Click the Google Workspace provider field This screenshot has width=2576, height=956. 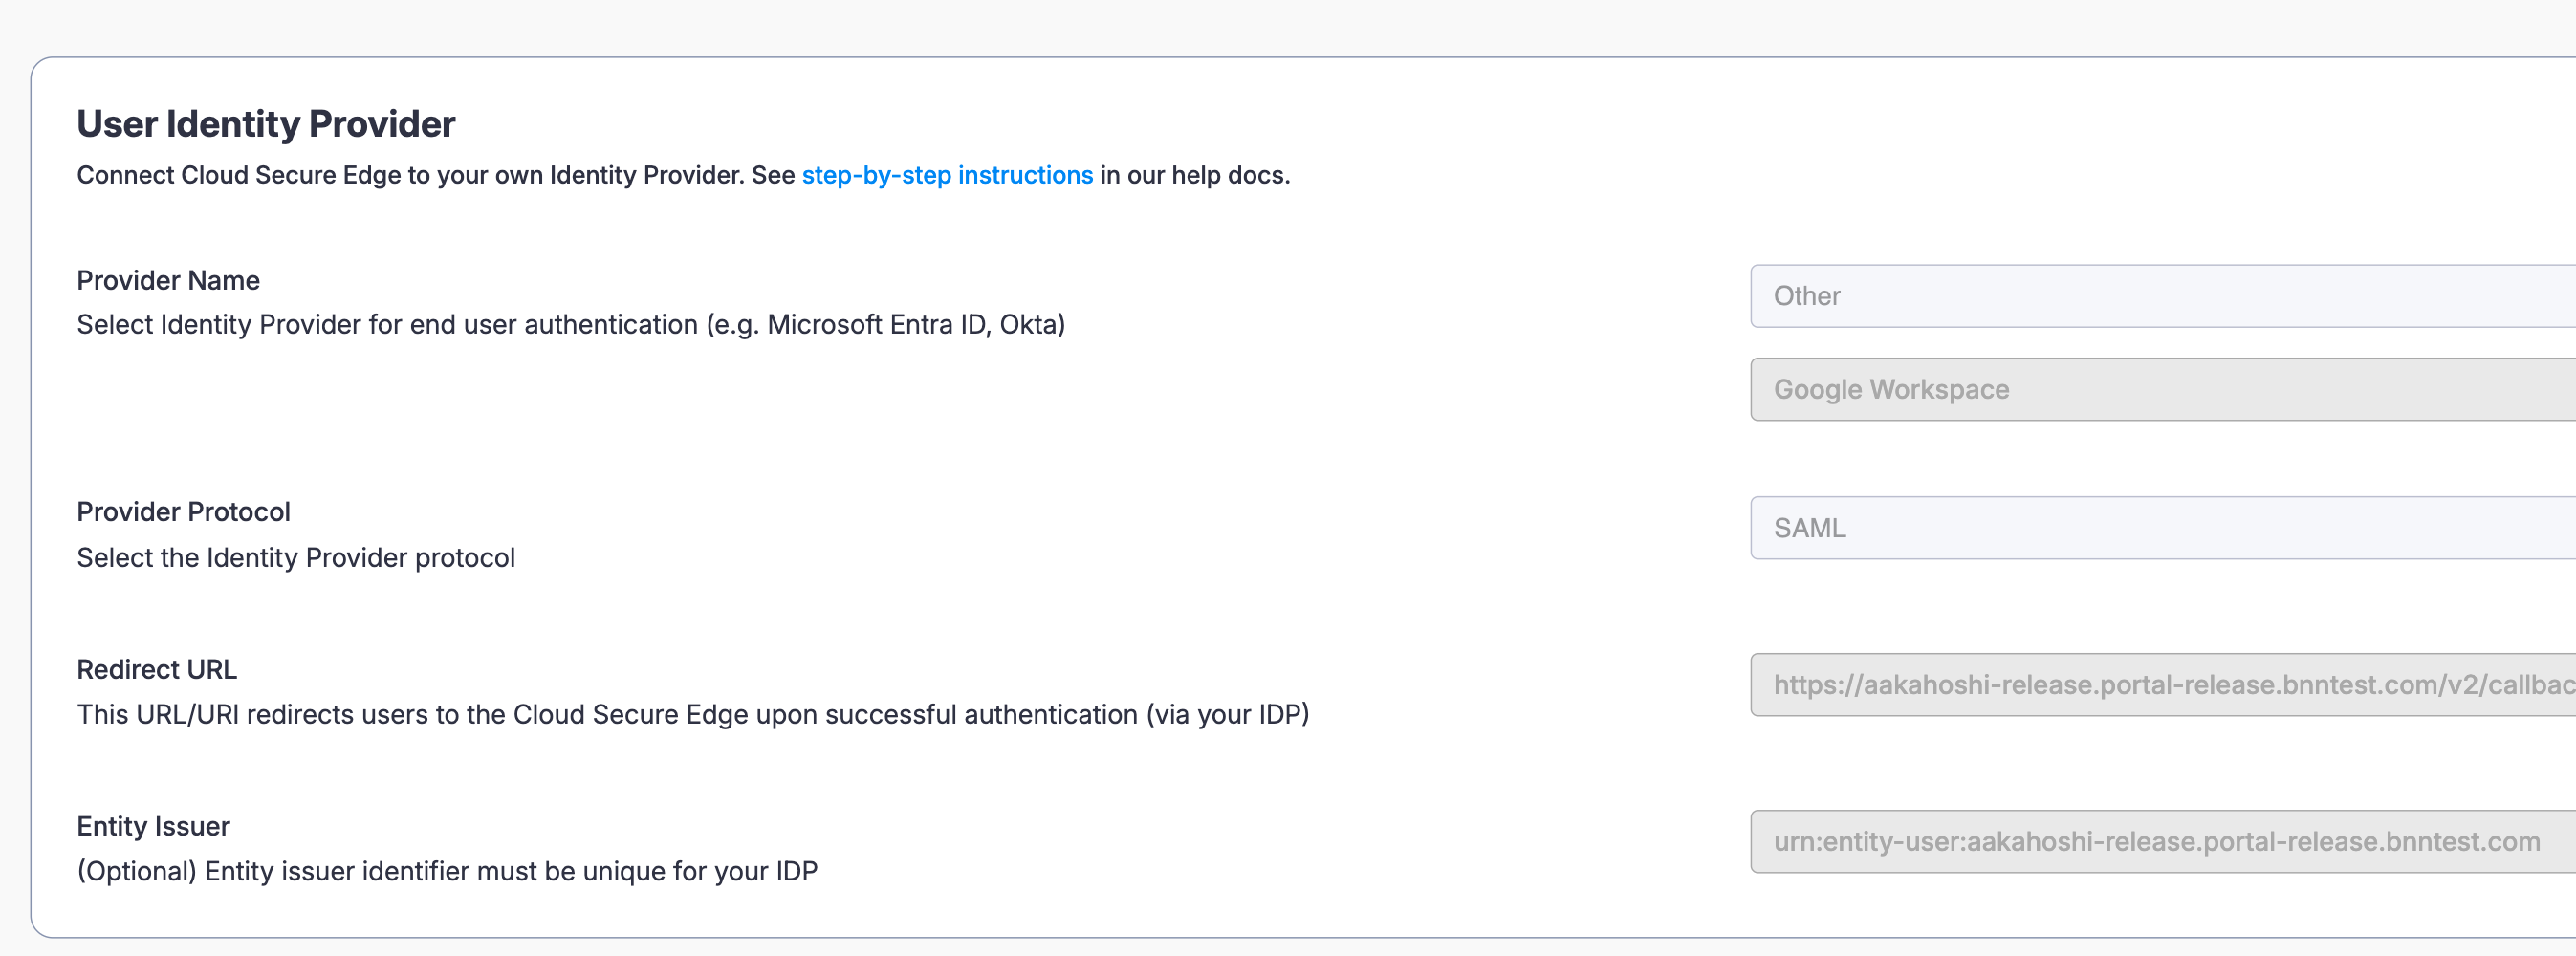[x=2160, y=389]
